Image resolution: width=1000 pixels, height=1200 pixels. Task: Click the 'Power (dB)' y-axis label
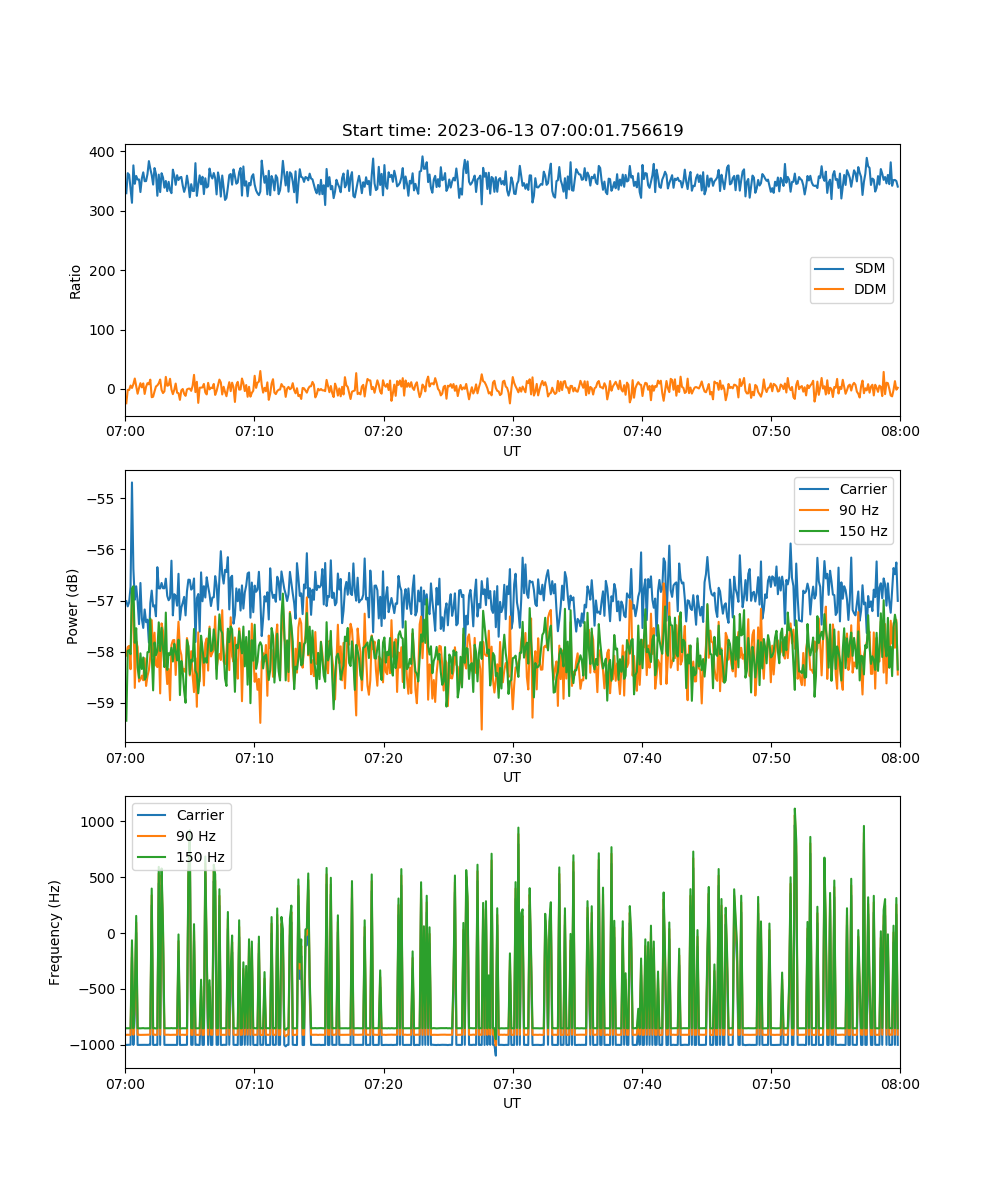click(73, 607)
